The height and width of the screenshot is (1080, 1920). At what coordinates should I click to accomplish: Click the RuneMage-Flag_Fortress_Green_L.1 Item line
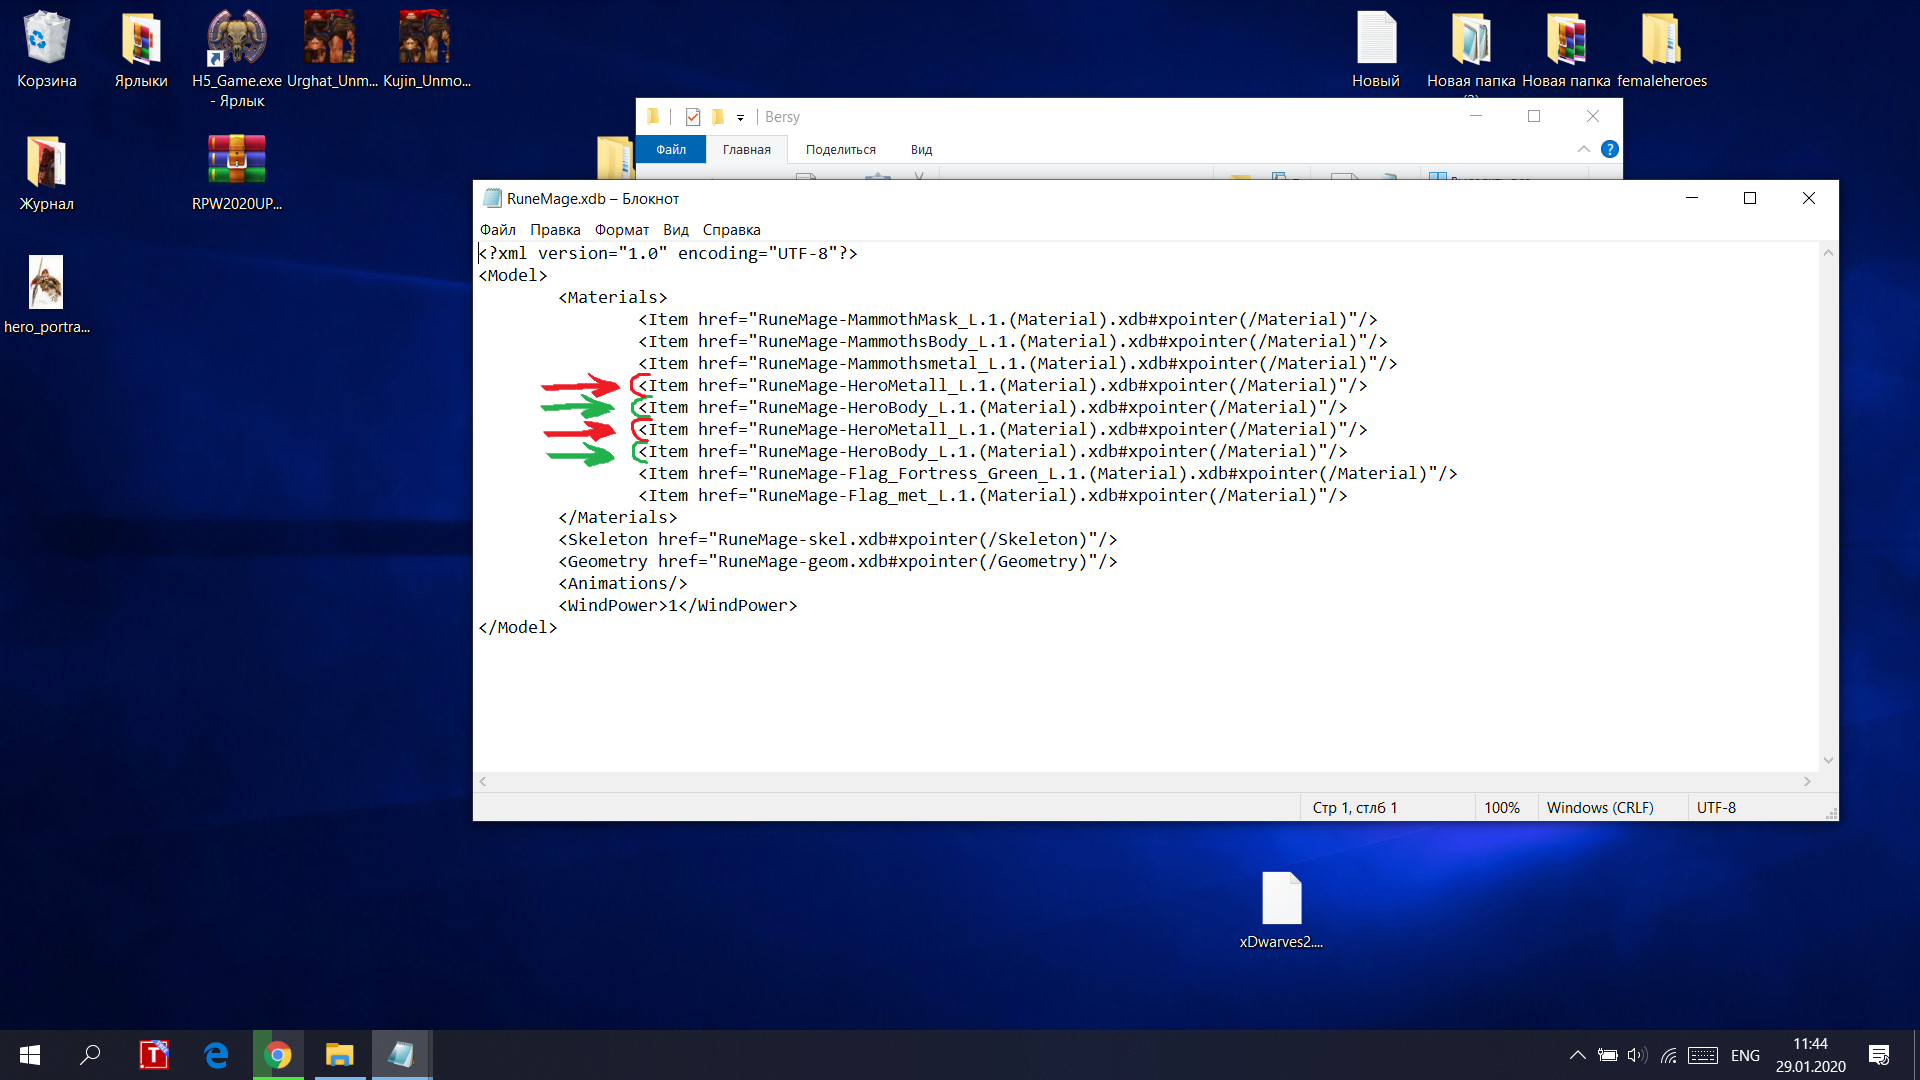click(x=1048, y=474)
